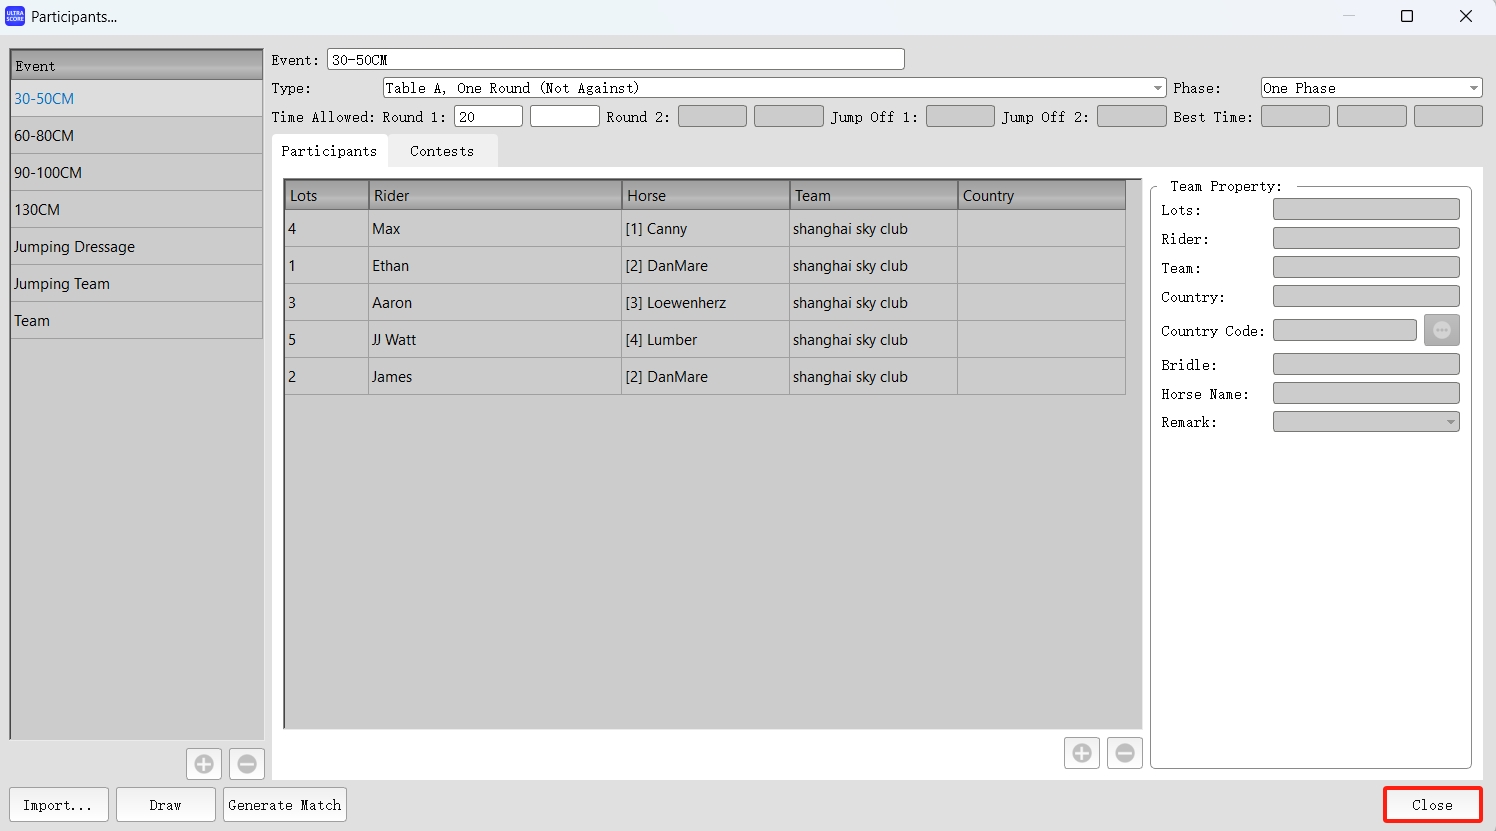Image resolution: width=1496 pixels, height=831 pixels.
Task: Select the Participants tab
Action: [x=330, y=150]
